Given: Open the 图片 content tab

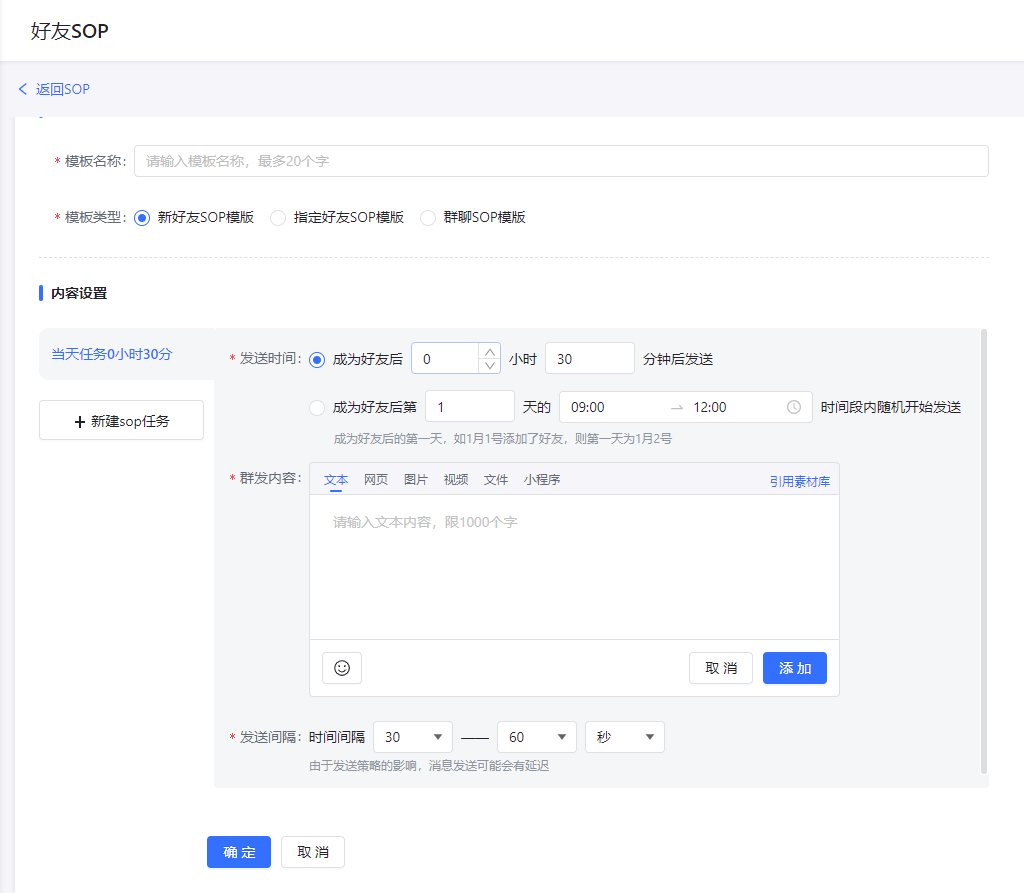Looking at the screenshot, I should click(x=416, y=480).
